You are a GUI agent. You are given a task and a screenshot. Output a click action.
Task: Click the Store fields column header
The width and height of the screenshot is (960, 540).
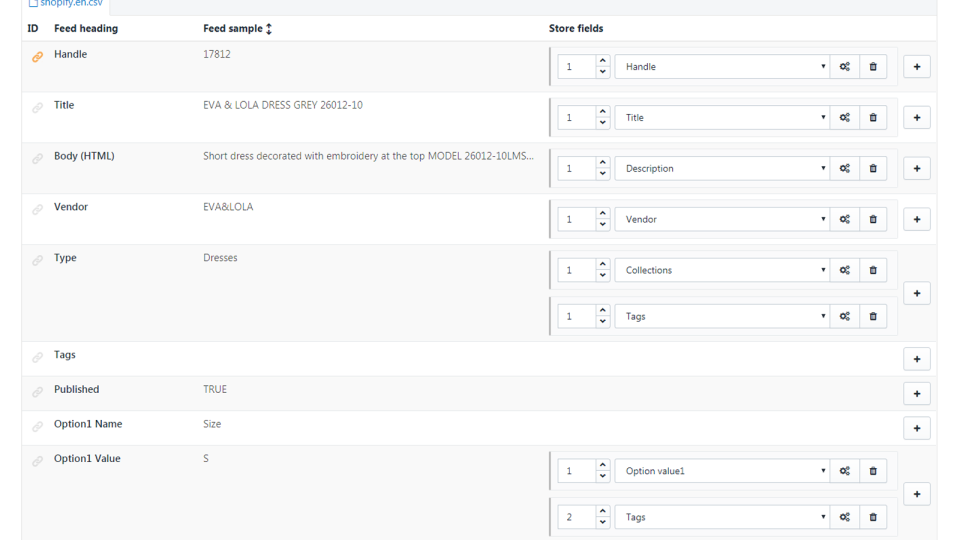576,29
